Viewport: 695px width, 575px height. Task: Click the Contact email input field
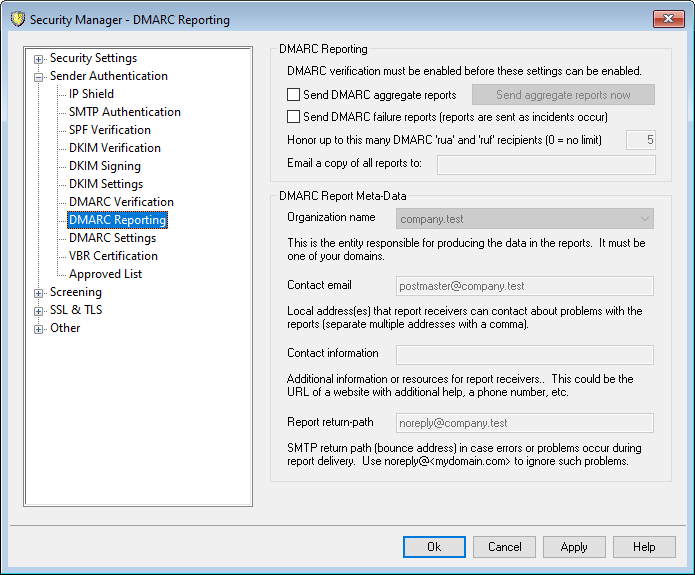tap(525, 286)
